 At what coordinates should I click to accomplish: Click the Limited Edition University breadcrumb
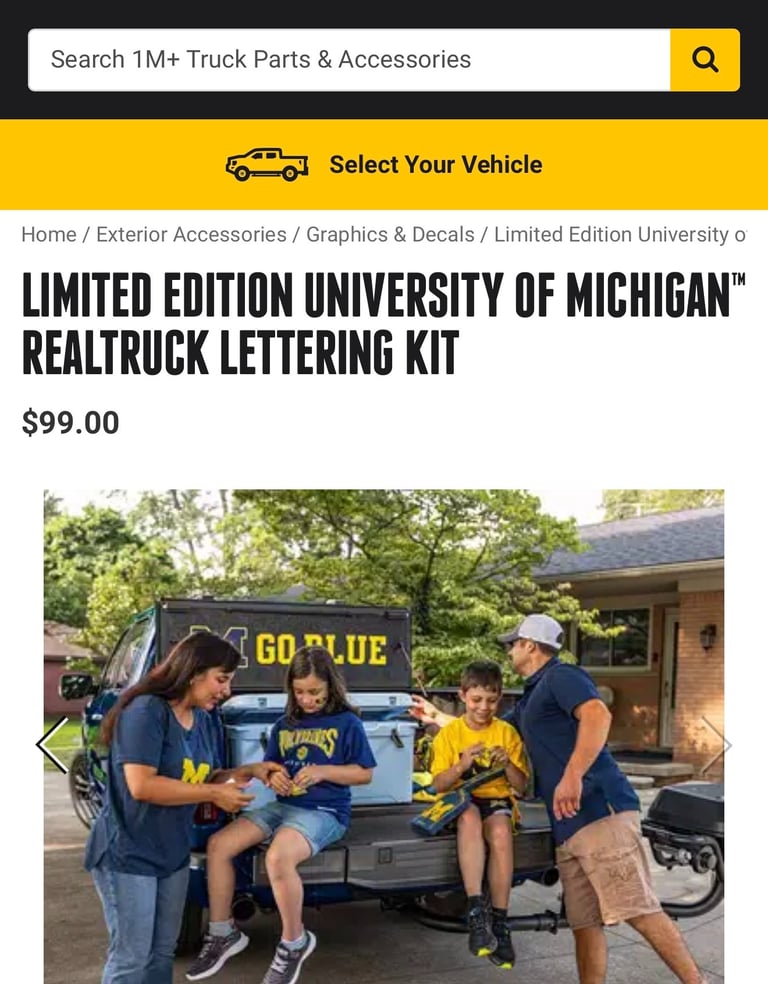pos(620,234)
